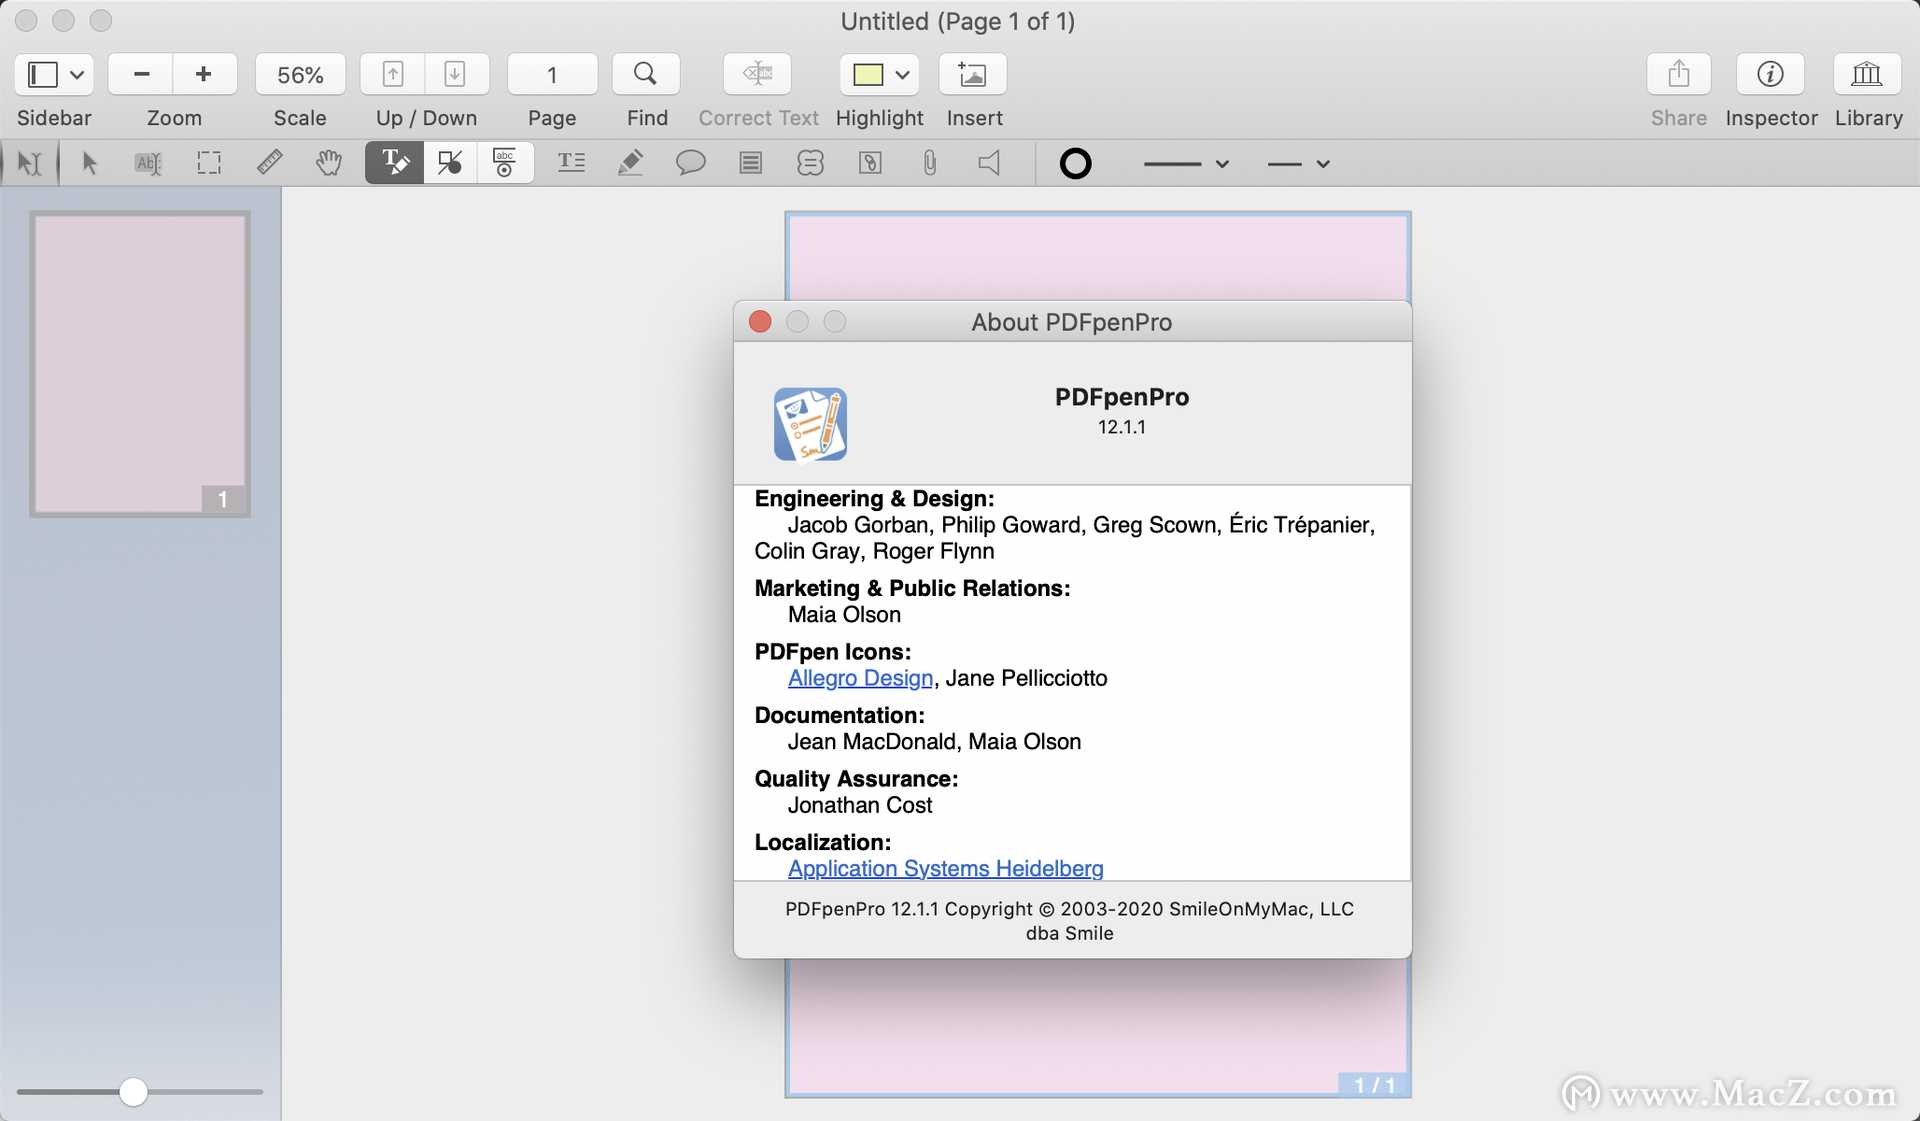The height and width of the screenshot is (1121, 1920).
Task: Open Find with the magnifier icon
Action: point(646,74)
